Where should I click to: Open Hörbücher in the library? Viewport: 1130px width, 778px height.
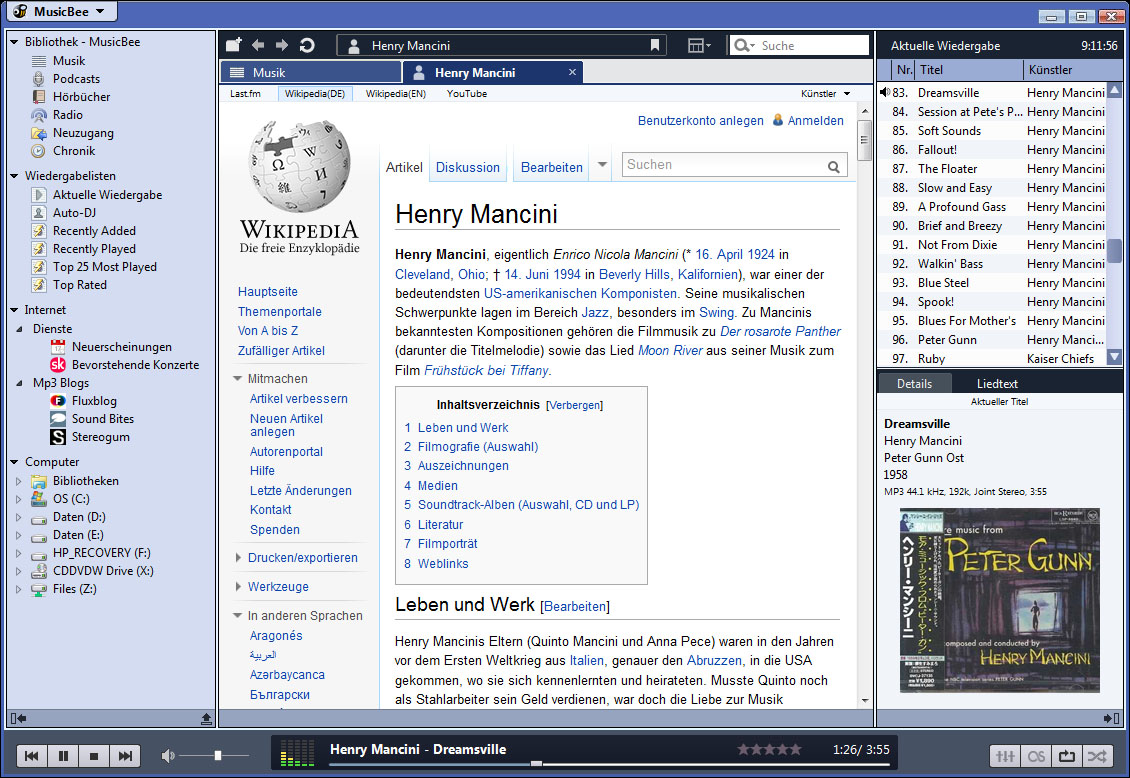pyautogui.click(x=81, y=97)
